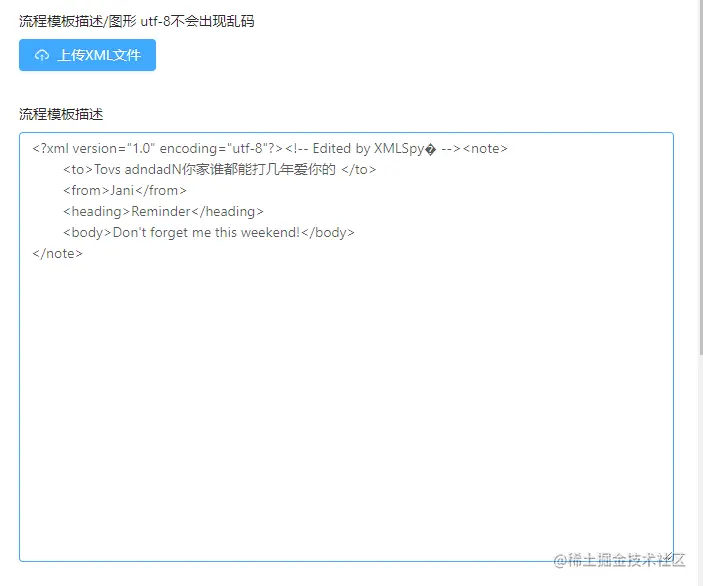The width and height of the screenshot is (703, 586).
Task: Click the 上传XML文件 upload button
Action: pyautogui.click(x=87, y=55)
